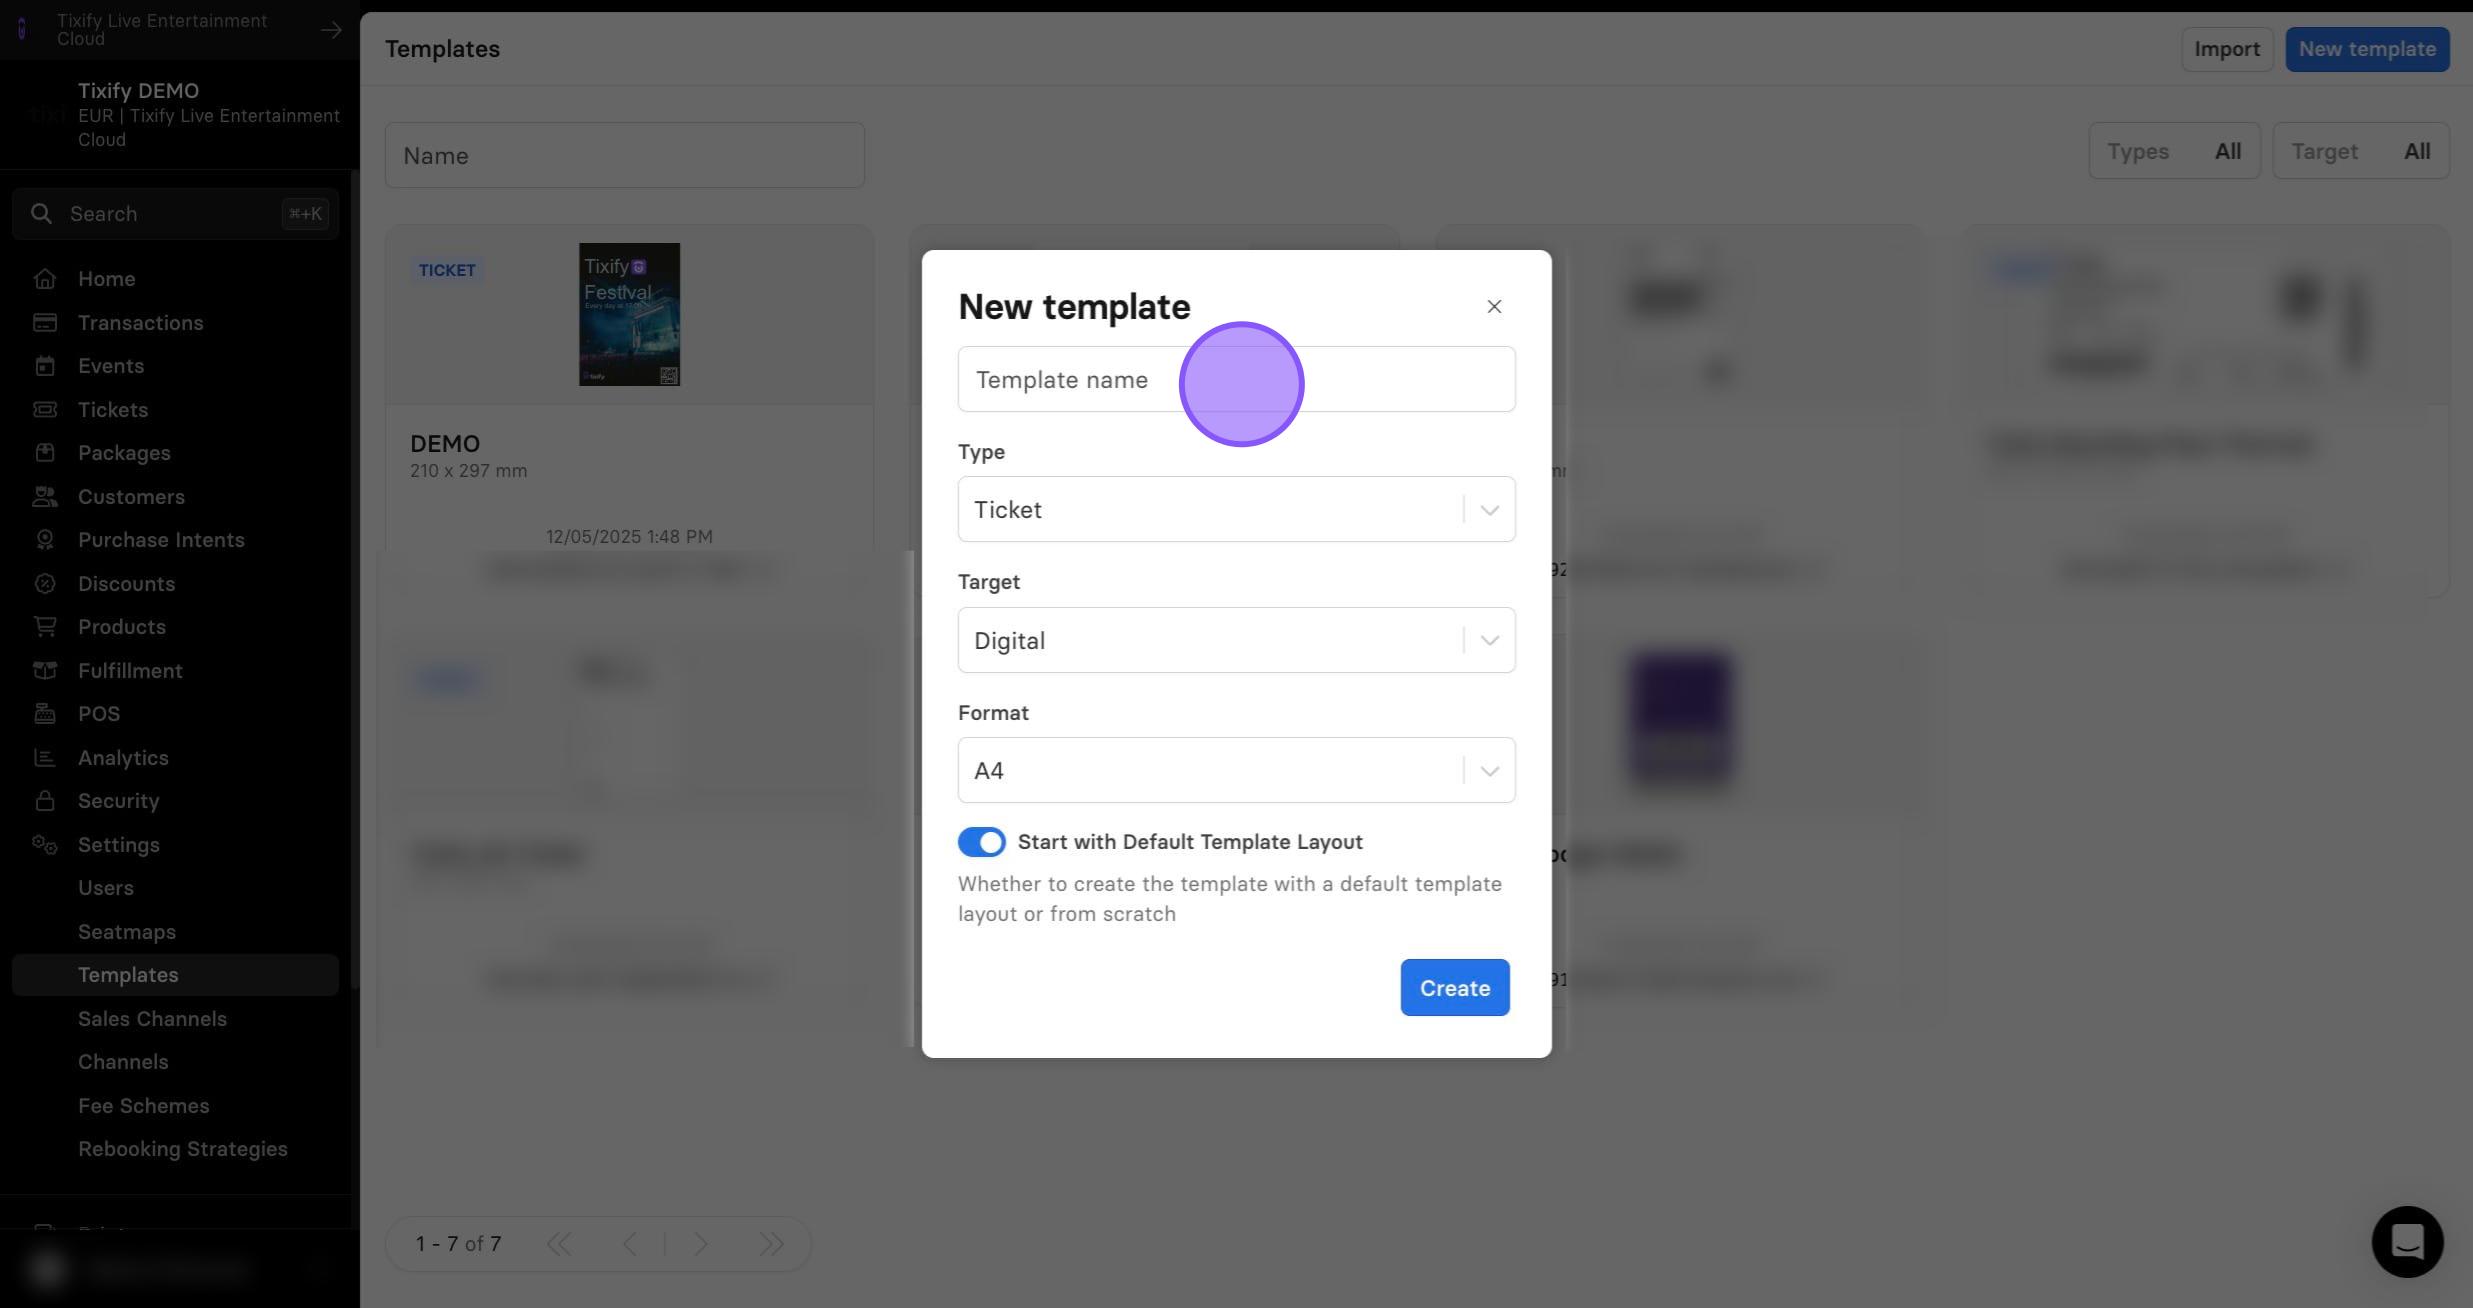Click the Products cart icon
This screenshot has height=1308, width=2473.
[45, 627]
